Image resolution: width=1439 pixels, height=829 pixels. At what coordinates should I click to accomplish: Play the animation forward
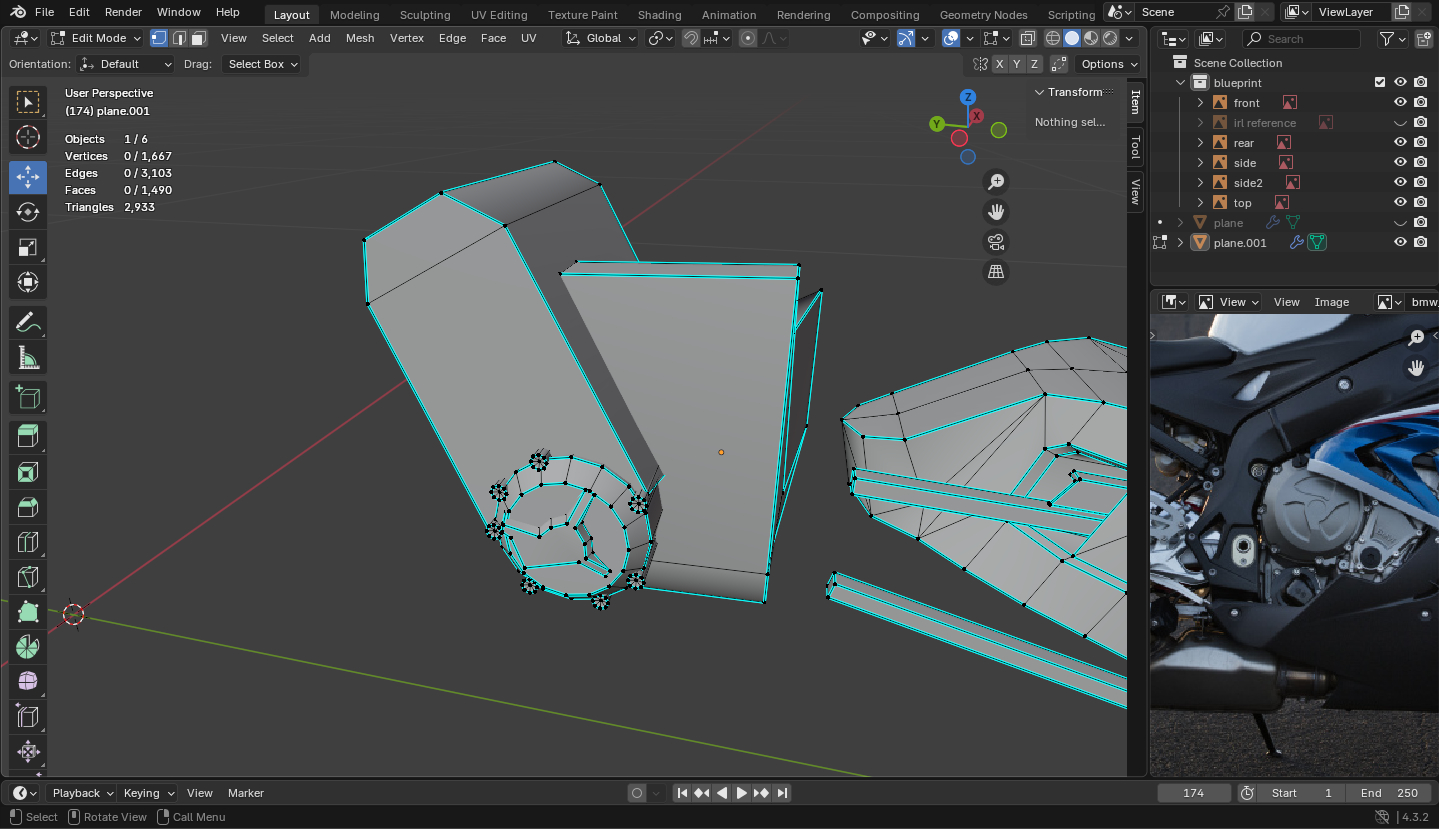click(x=742, y=793)
